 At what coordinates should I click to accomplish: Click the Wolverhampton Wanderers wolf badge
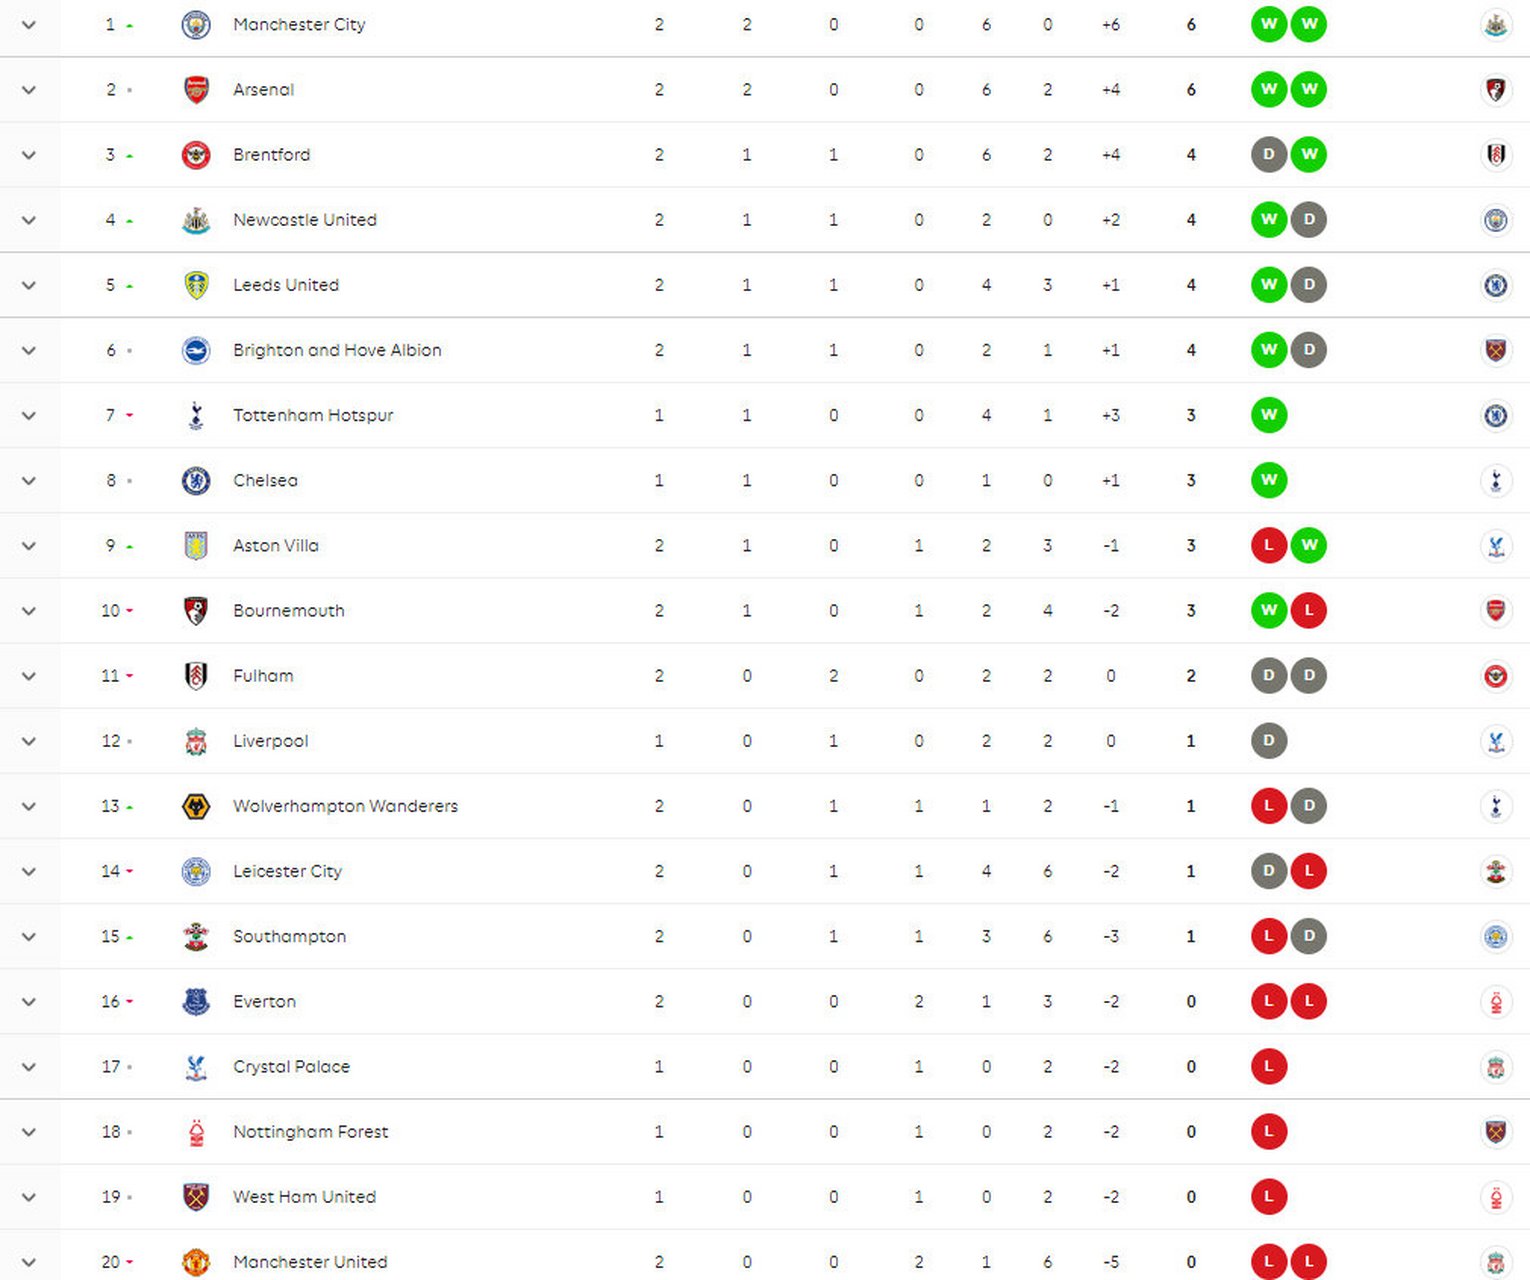(x=196, y=806)
